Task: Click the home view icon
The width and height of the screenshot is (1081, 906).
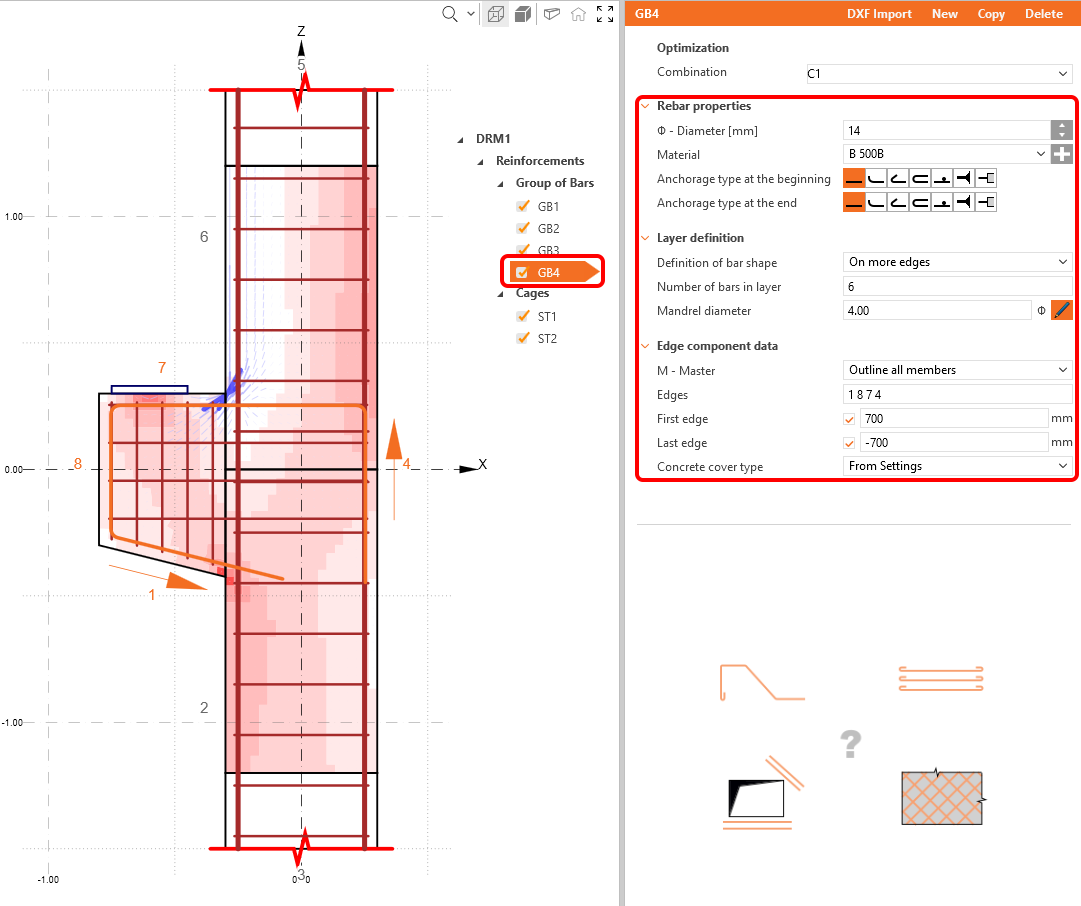Action: 578,13
